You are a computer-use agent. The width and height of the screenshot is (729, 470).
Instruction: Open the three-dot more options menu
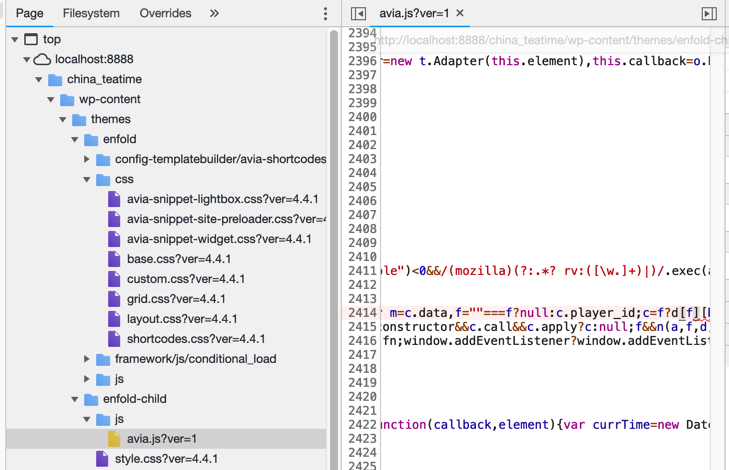(x=325, y=13)
